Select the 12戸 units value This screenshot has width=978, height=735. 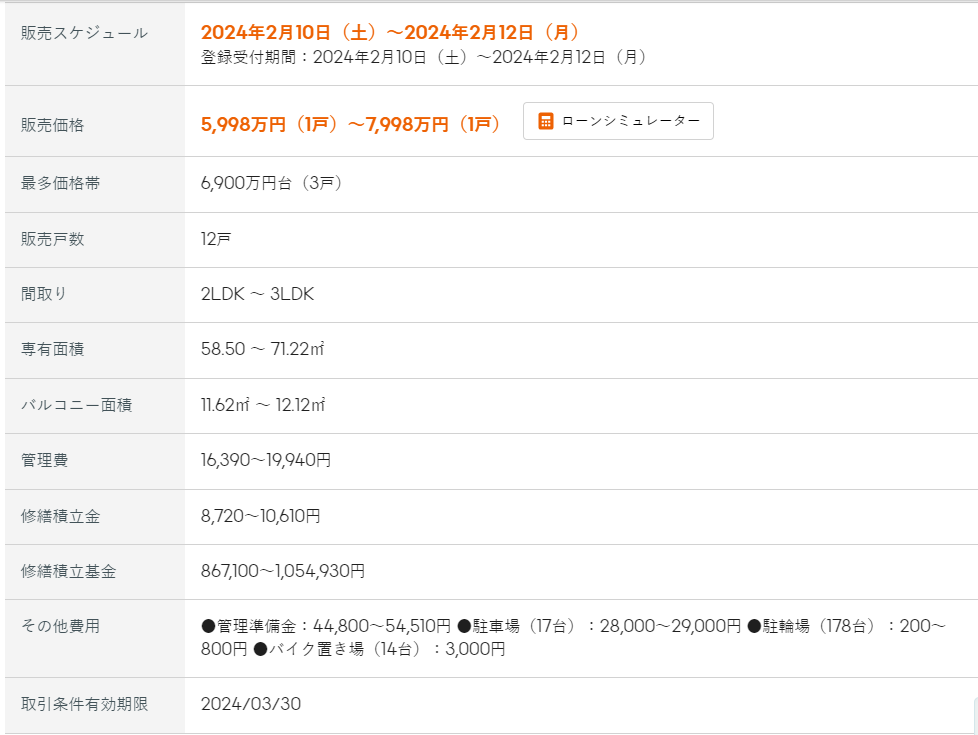(x=216, y=239)
